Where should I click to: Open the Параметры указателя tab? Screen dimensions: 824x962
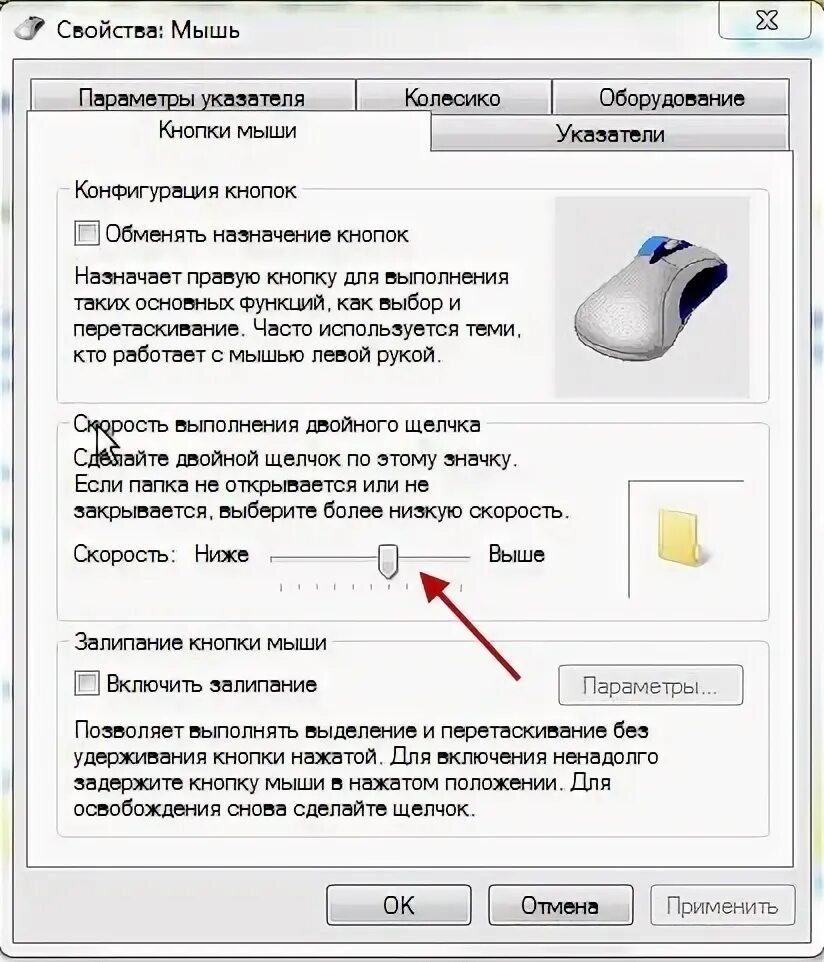192,97
